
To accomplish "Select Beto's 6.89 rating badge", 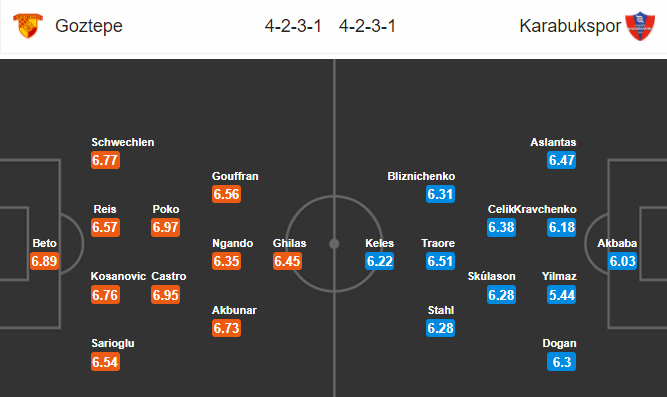I will (44, 261).
